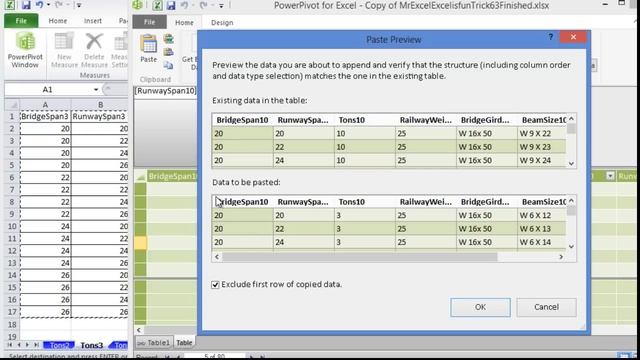Click OK in Paste Preview
The width and height of the screenshot is (640, 360).
480,307
